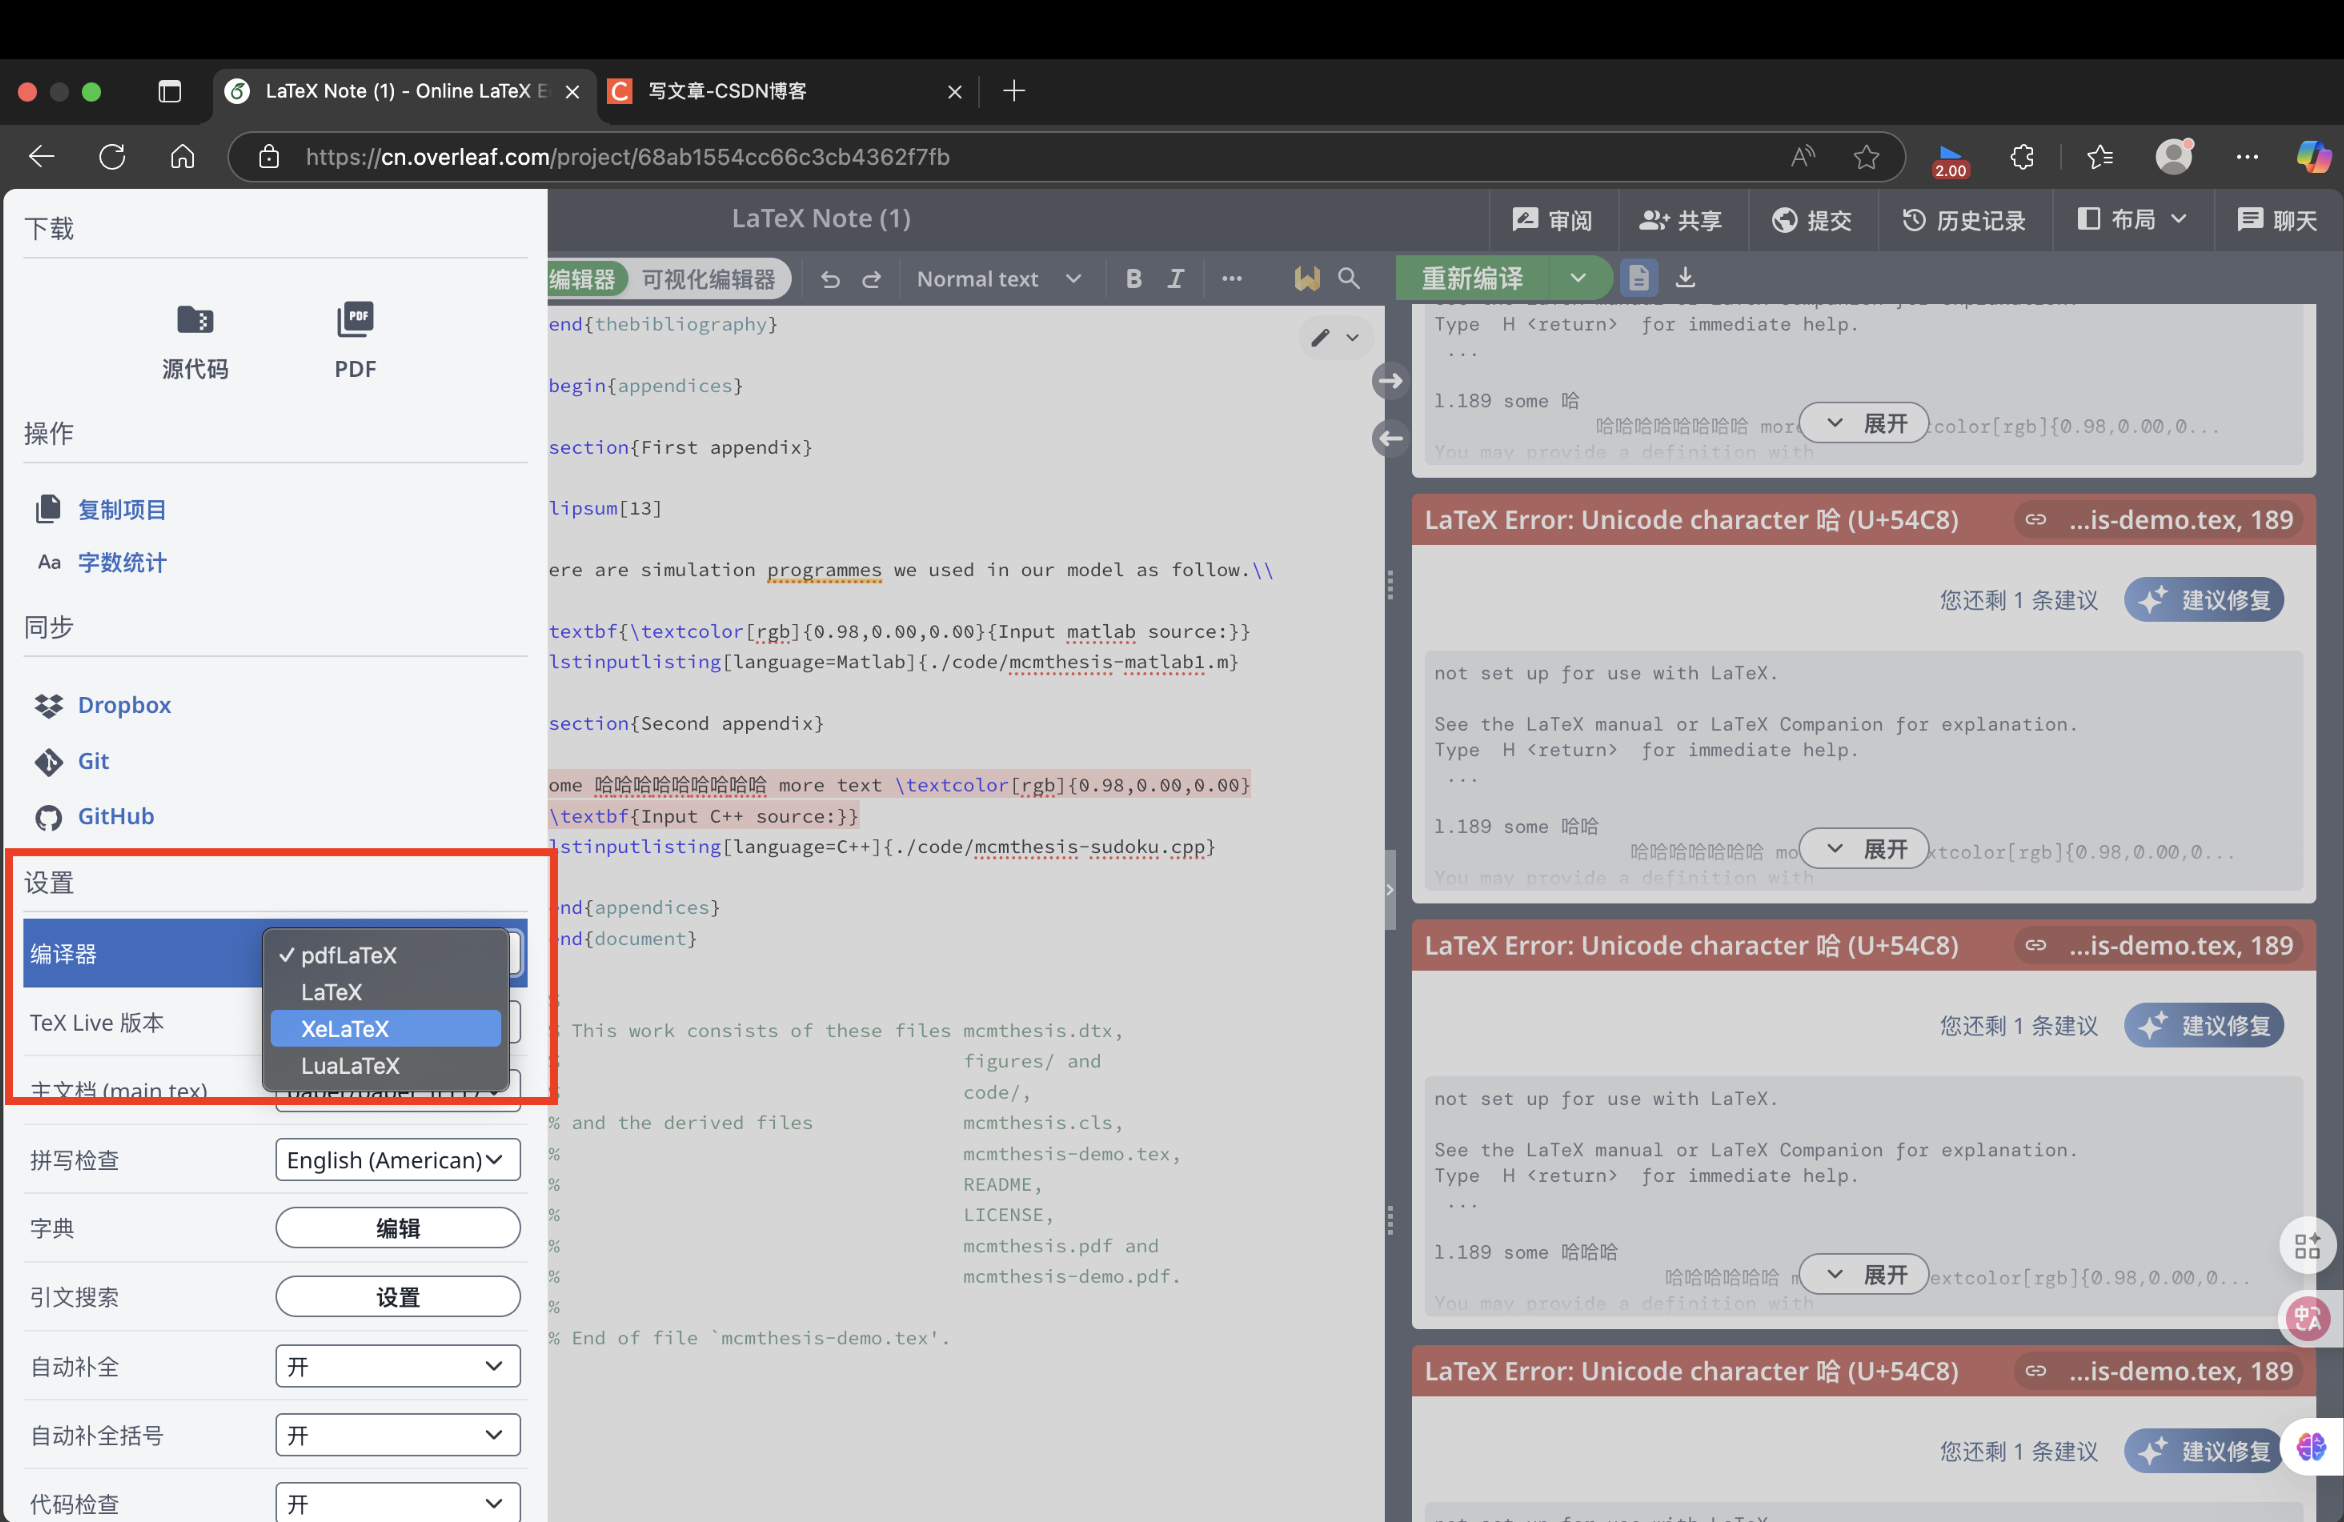The image size is (2344, 1522).
Task: Open browser extensions puzzle icon
Action: tap(2022, 157)
